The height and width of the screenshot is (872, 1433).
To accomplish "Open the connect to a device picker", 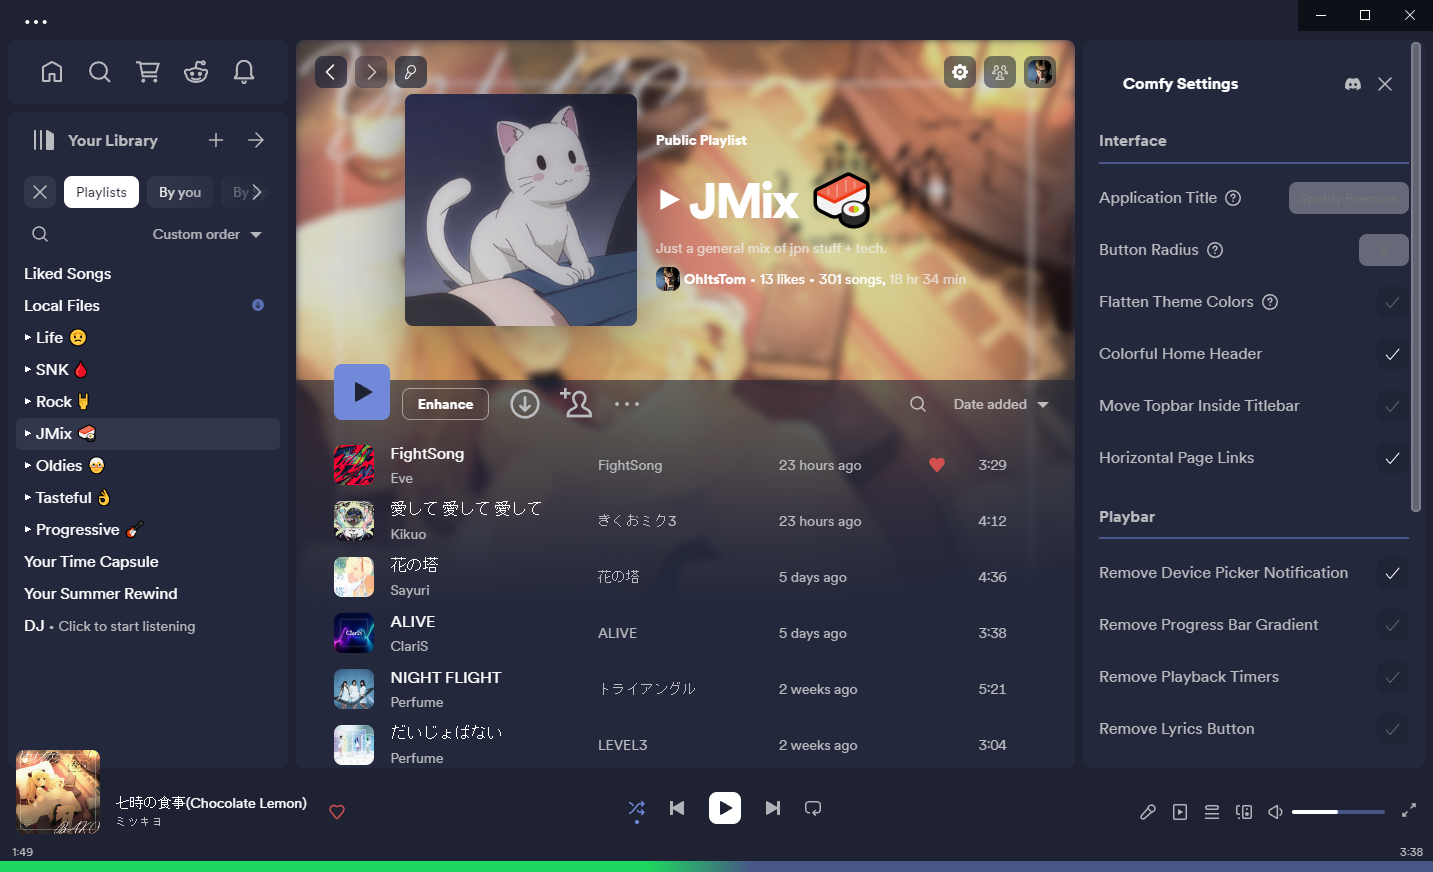I will pos(1244,812).
